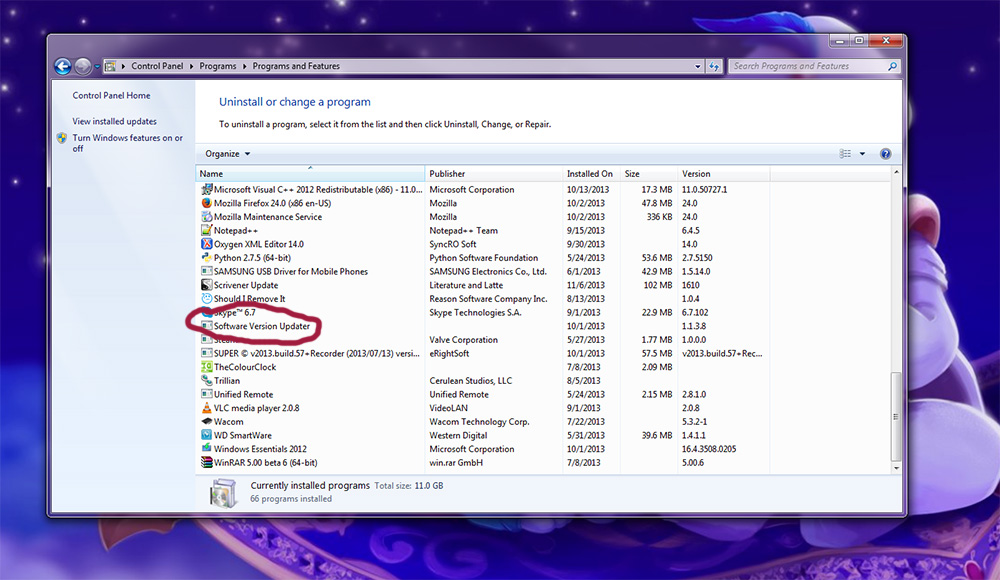The height and width of the screenshot is (580, 1000).
Task: Click the Mozilla Firefox icon
Action: pyautogui.click(x=207, y=203)
